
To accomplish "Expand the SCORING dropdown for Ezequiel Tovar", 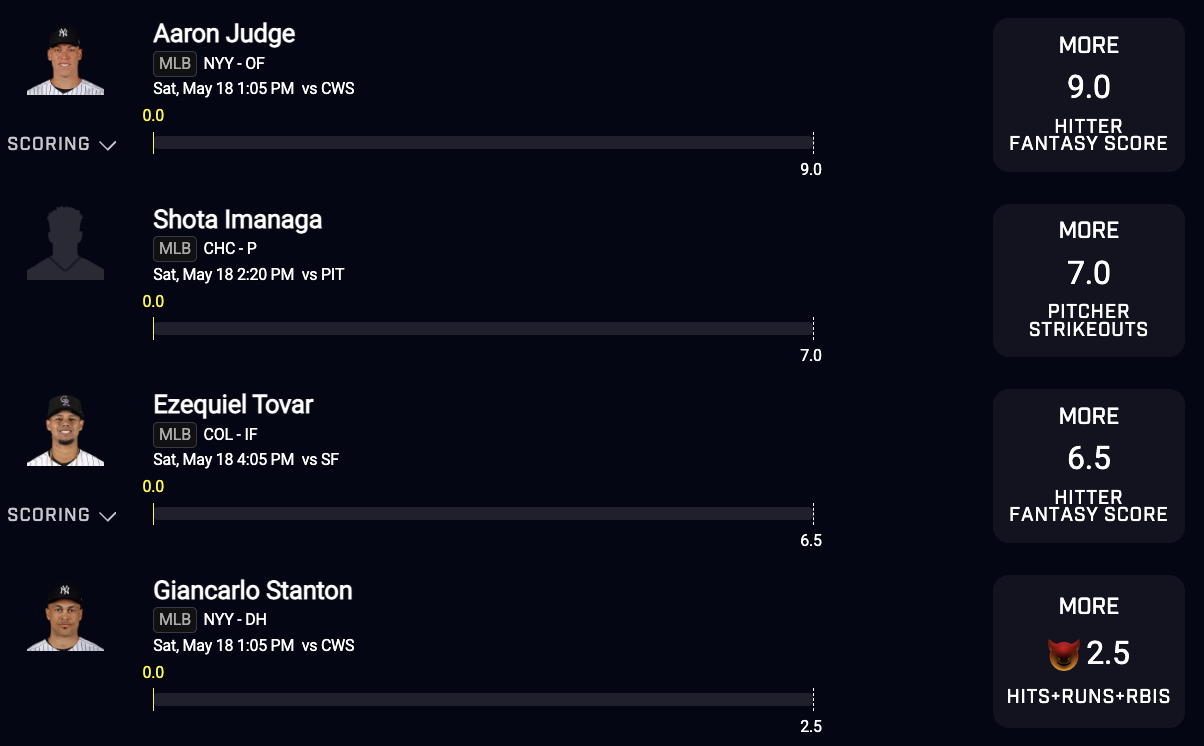I will (x=62, y=515).
